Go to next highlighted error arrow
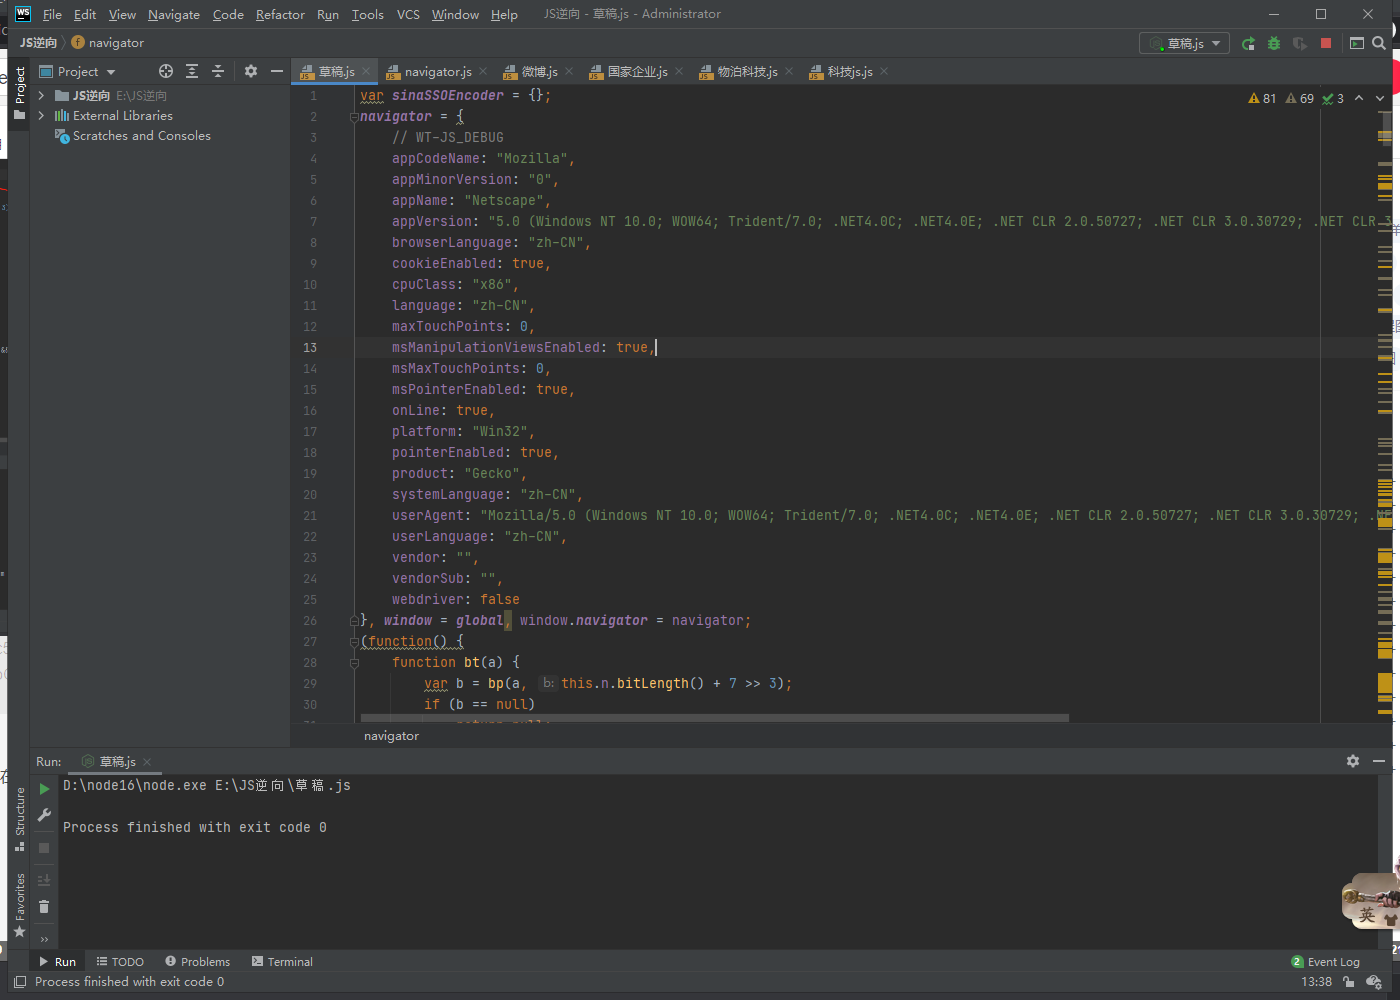 (x=1380, y=98)
